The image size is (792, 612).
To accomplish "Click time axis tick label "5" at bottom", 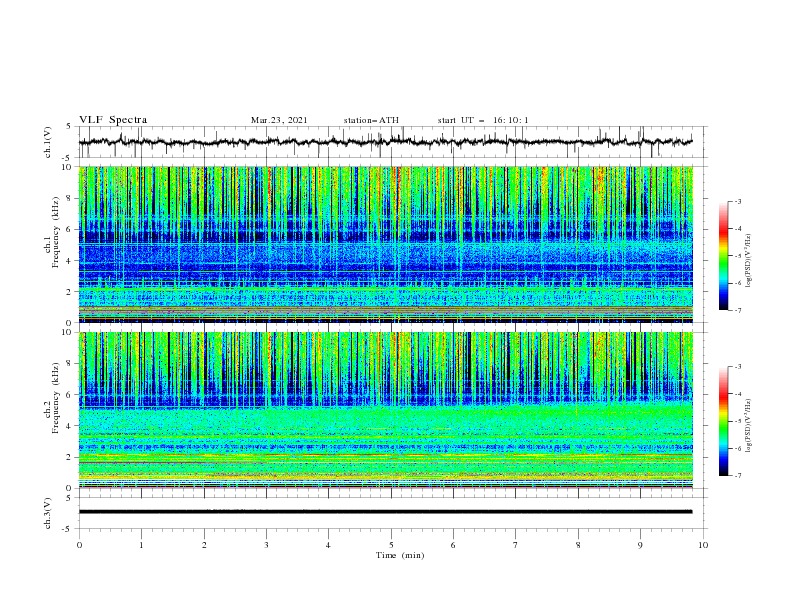I will (x=391, y=545).
